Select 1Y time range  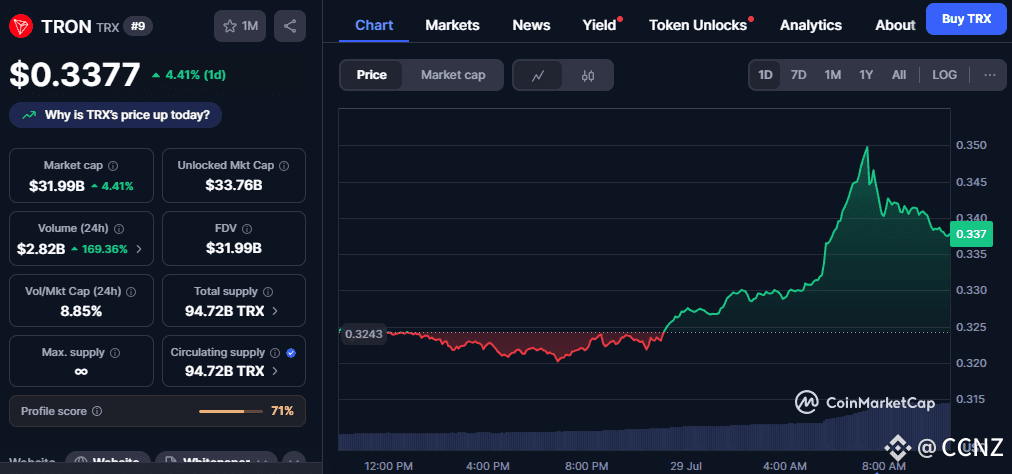point(866,75)
